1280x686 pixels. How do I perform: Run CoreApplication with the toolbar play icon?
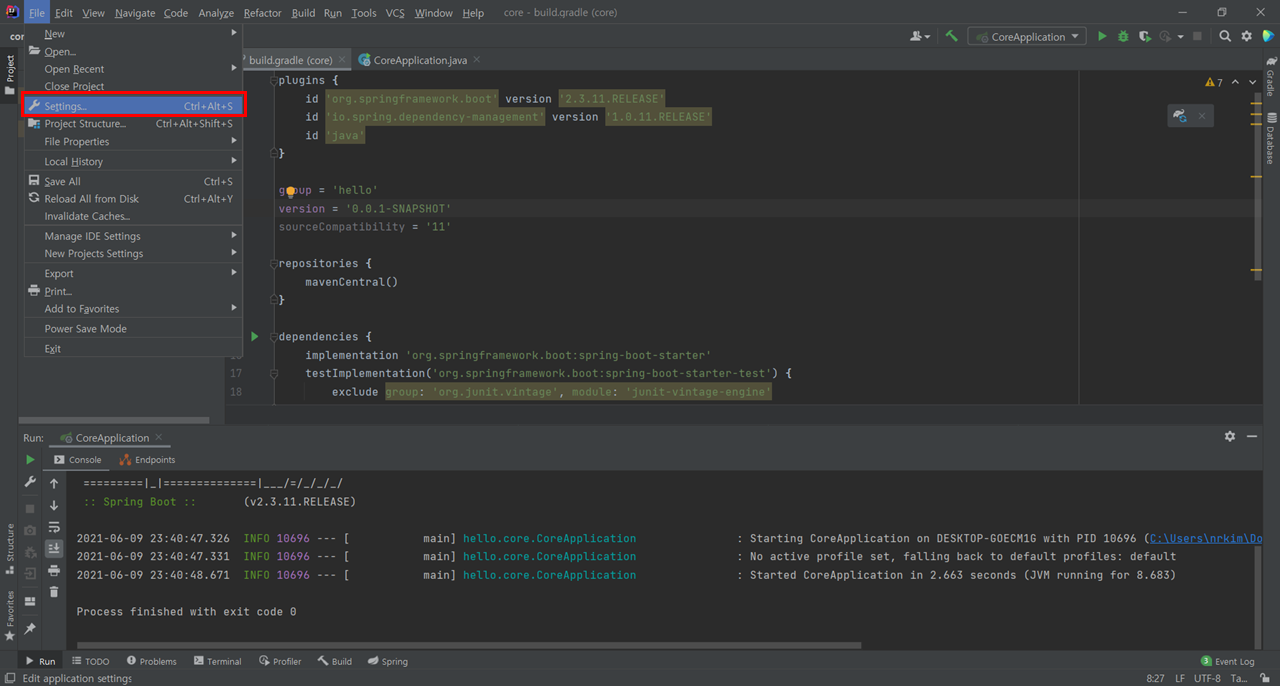tap(1102, 36)
